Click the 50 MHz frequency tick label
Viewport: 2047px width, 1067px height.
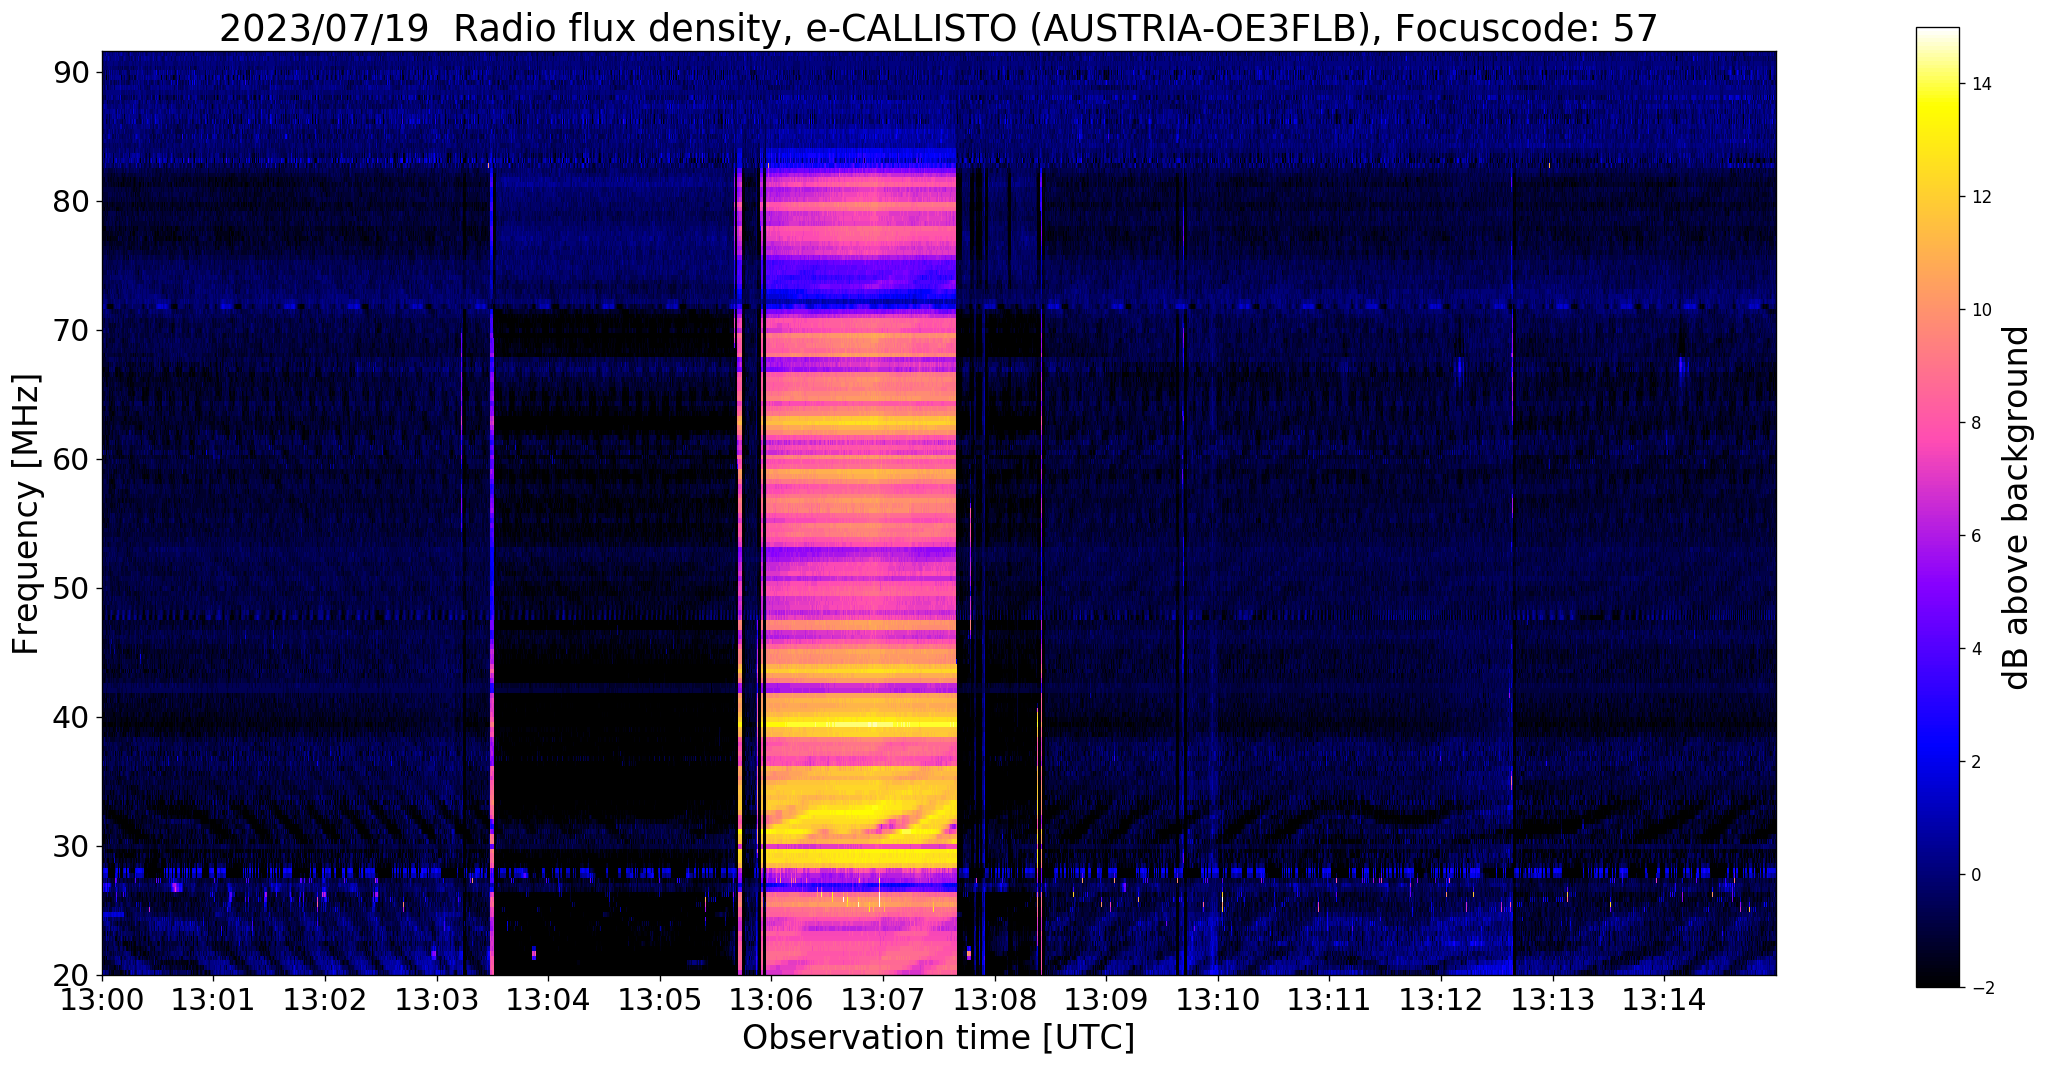(71, 588)
